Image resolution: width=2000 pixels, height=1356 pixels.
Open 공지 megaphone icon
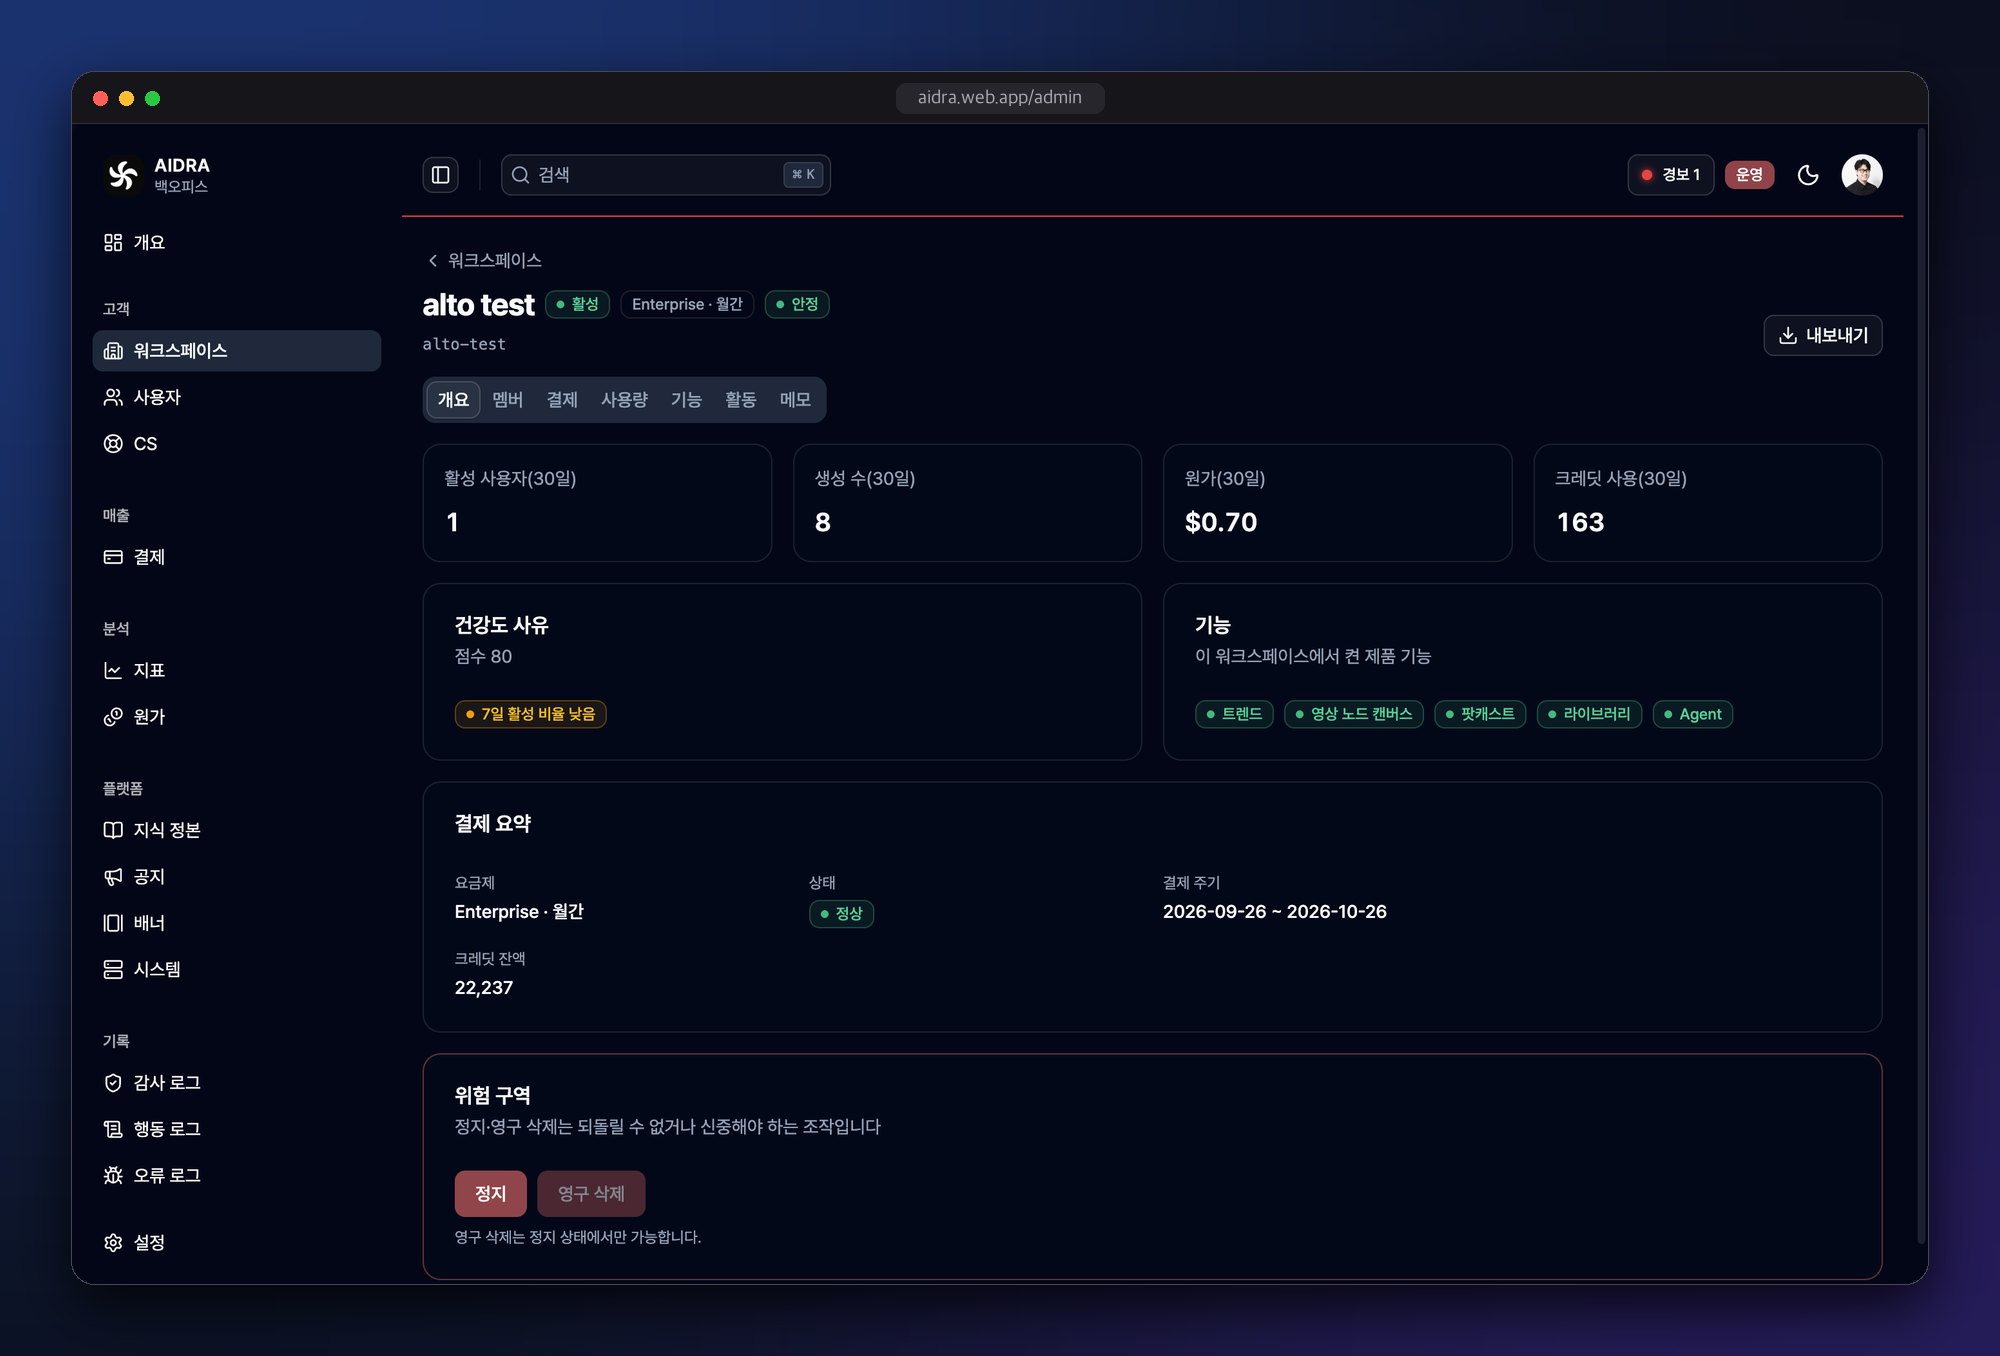point(113,877)
